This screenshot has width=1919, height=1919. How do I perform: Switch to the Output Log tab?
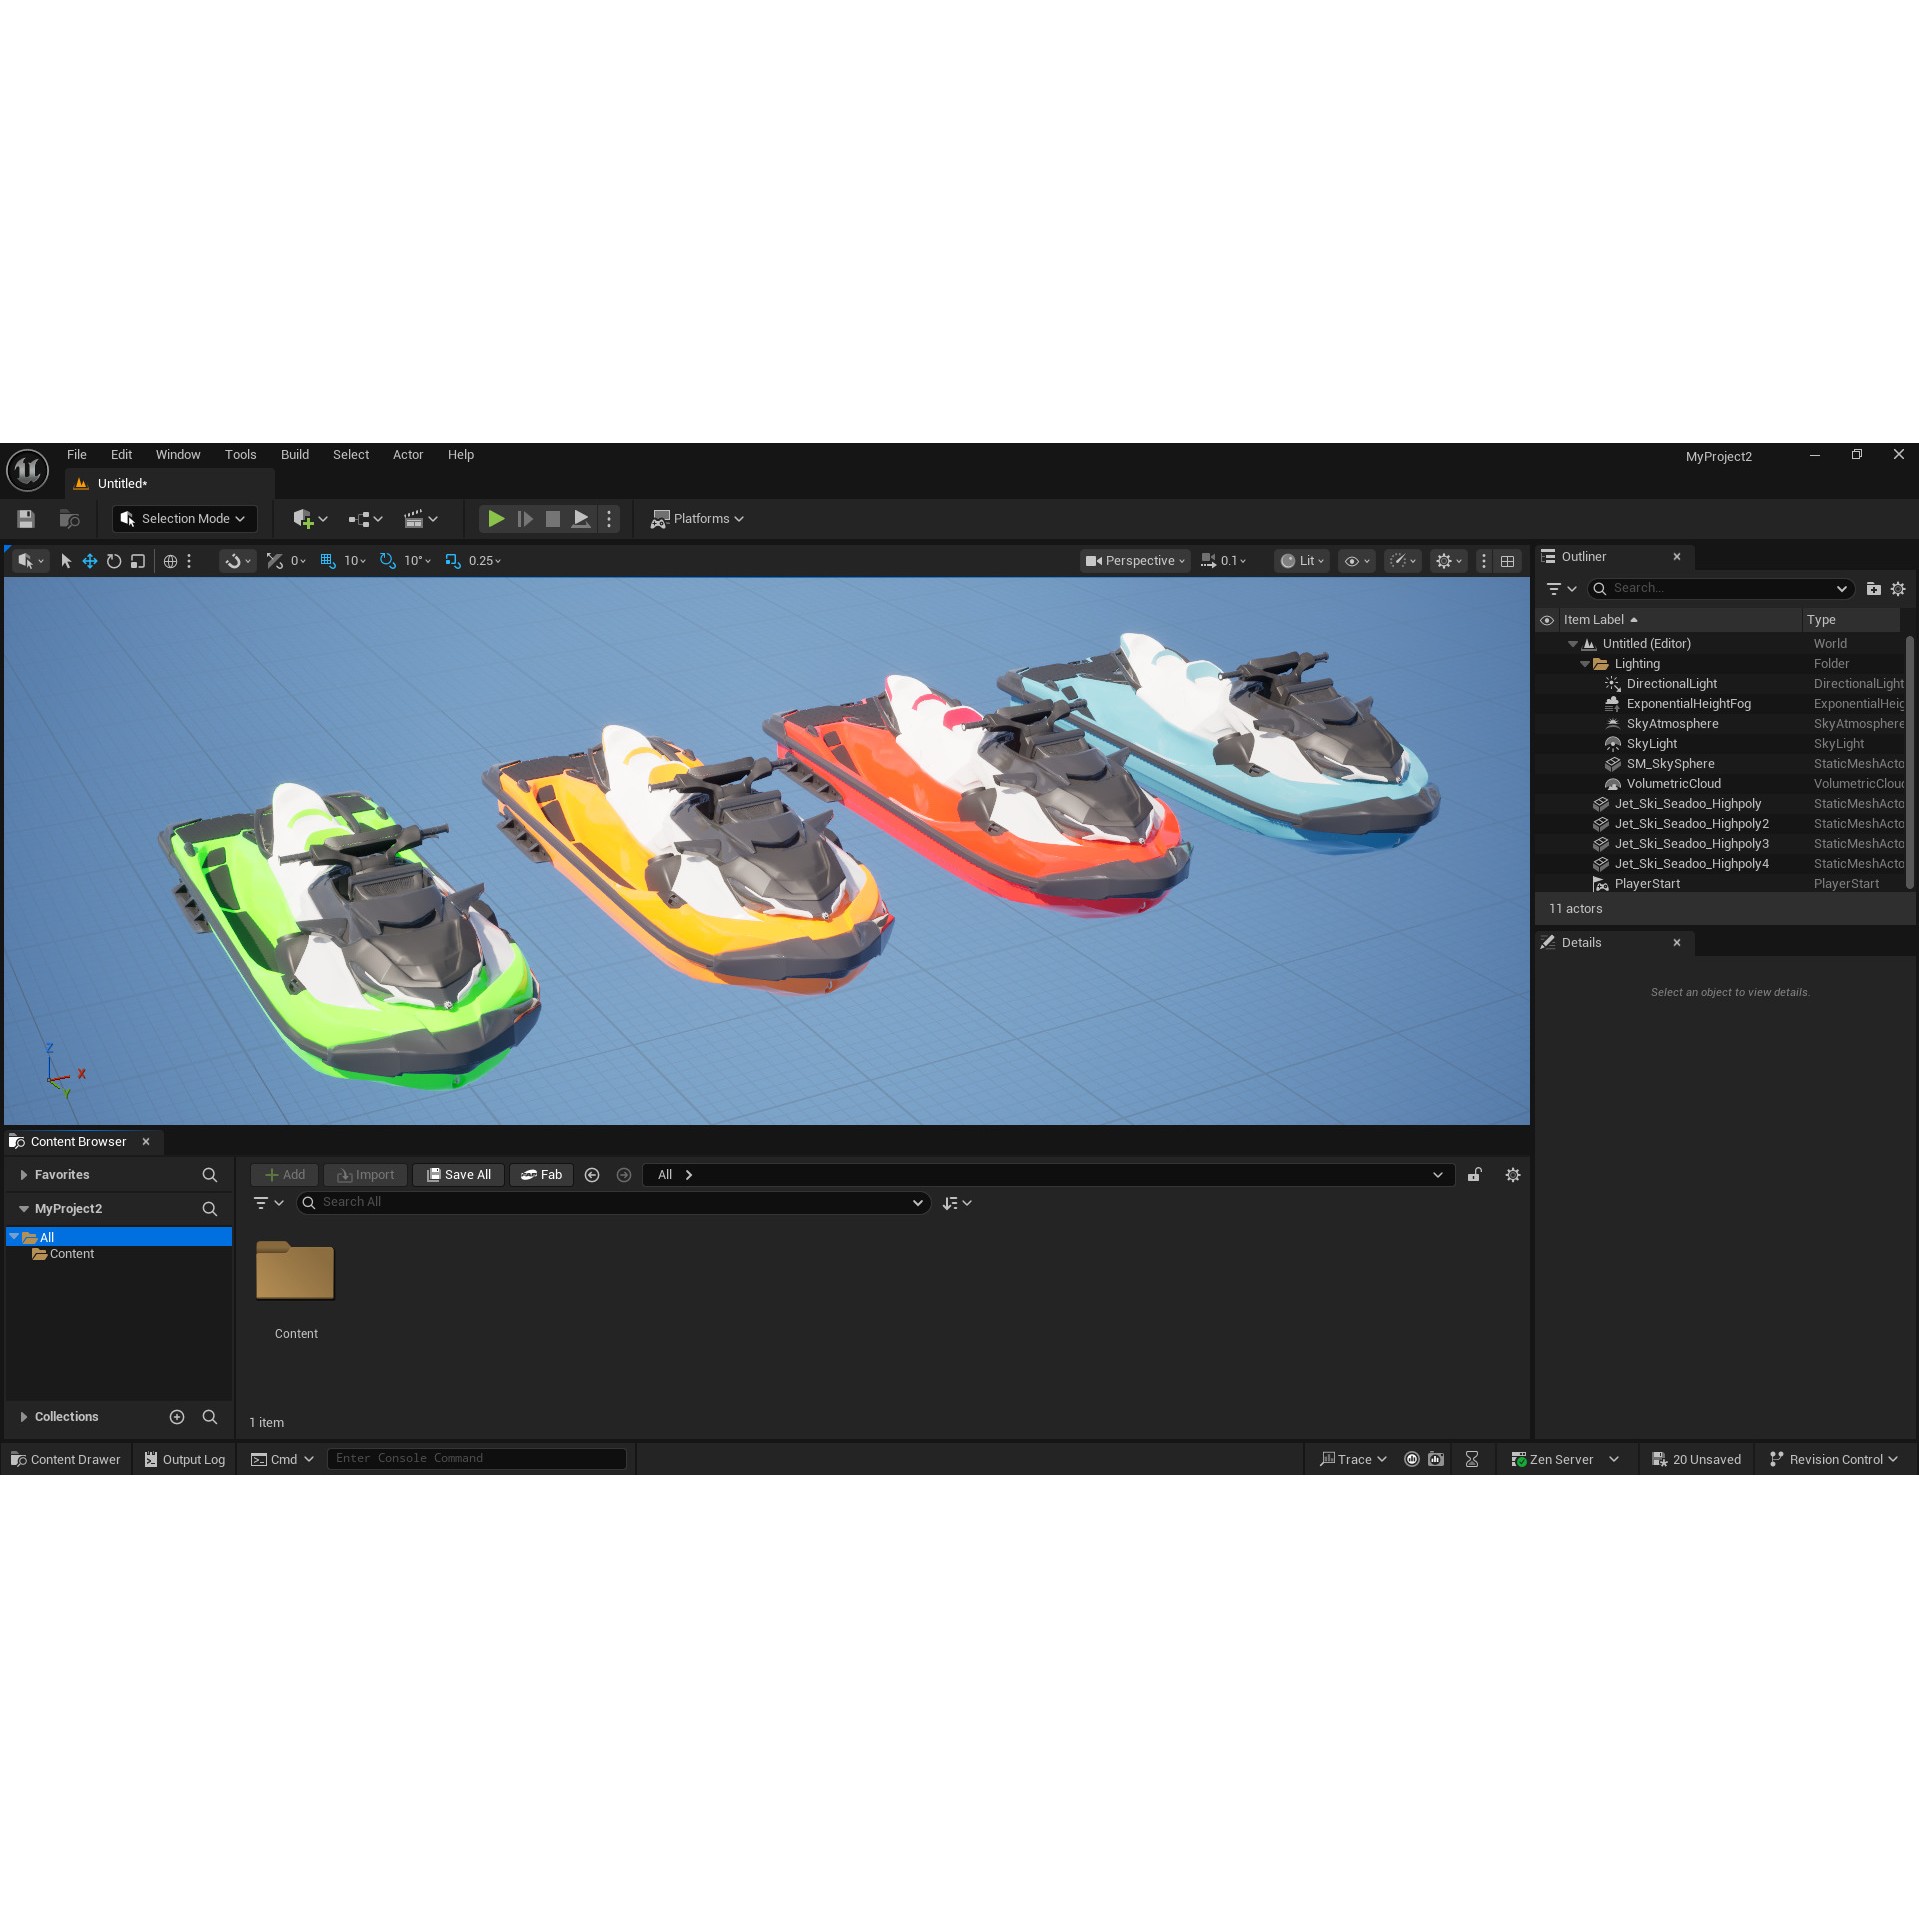pyautogui.click(x=184, y=1459)
